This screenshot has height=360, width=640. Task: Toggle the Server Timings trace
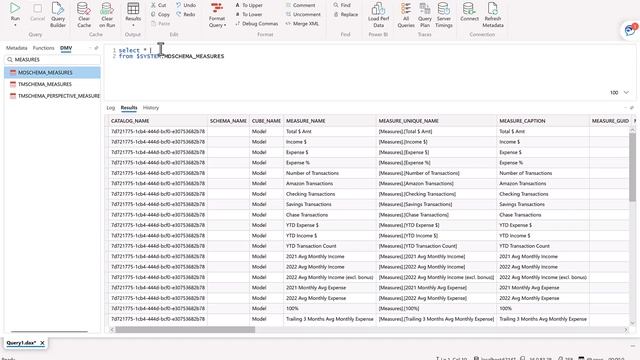[444, 15]
